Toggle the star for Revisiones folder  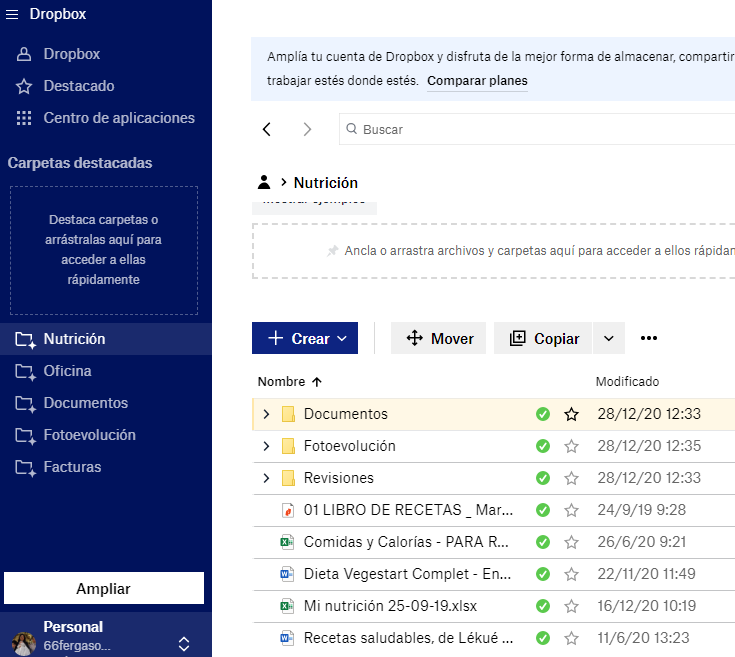tap(572, 478)
